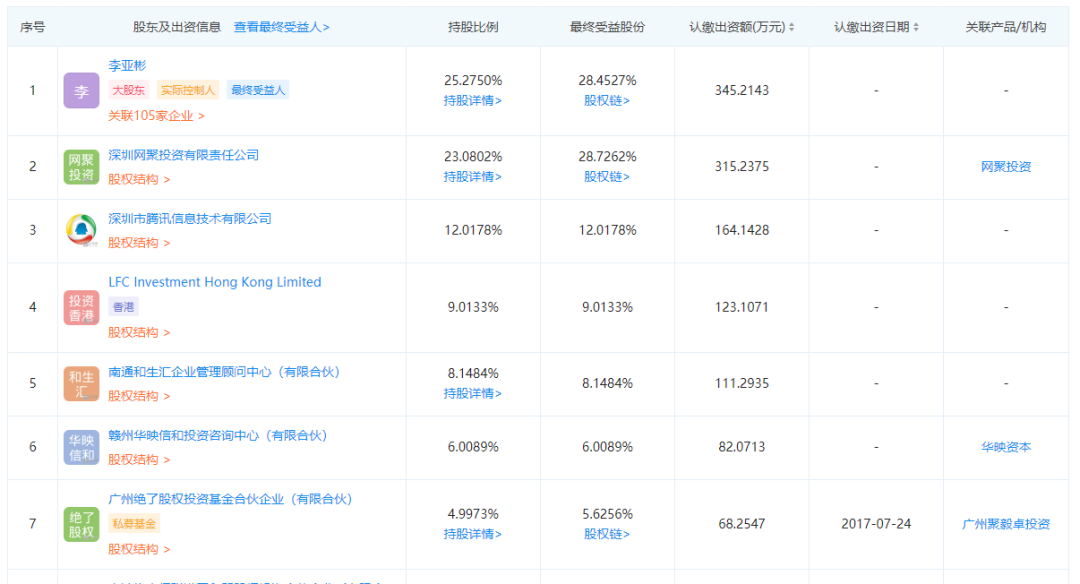The image size is (1080, 584).
Task: Expand 股权结构 for LFC Investment
Action: point(139,333)
